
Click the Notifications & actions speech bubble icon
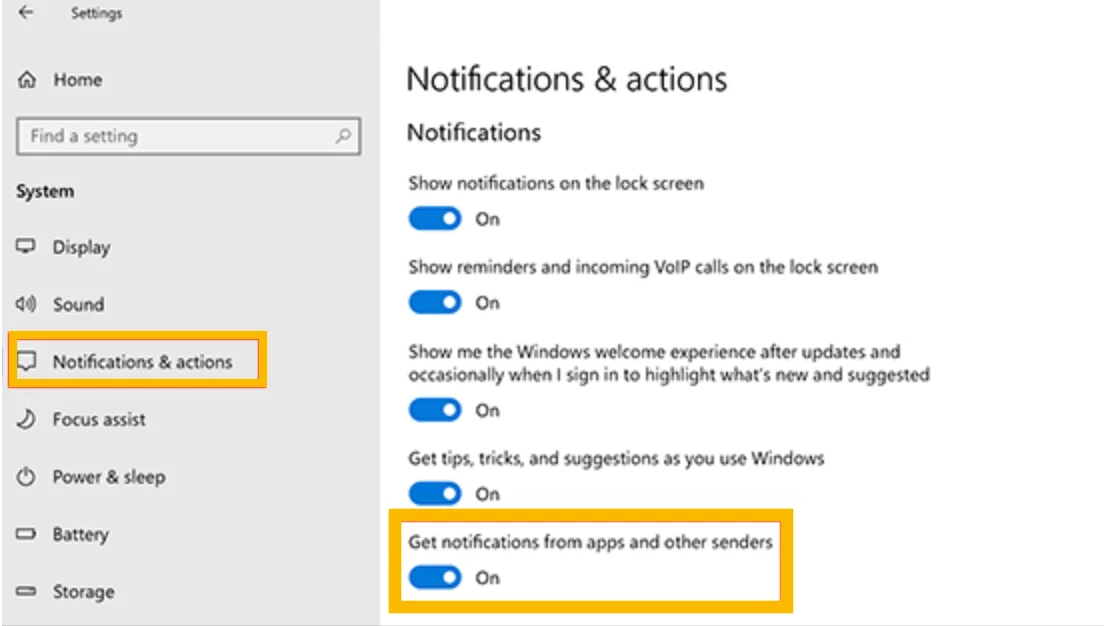click(x=26, y=361)
